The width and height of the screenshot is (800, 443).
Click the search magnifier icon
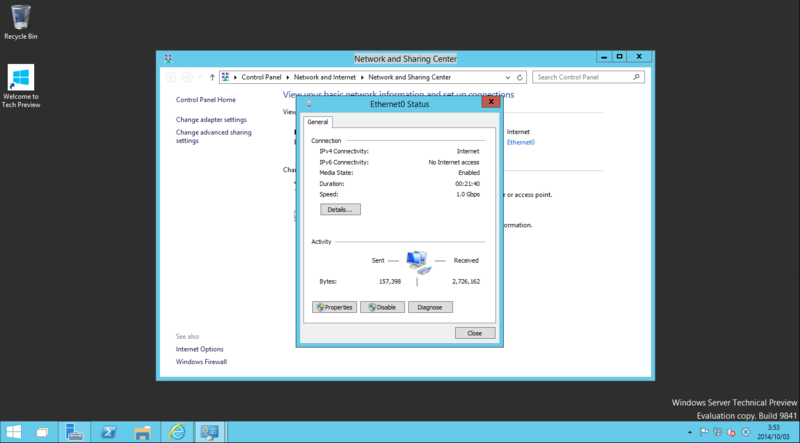pos(636,77)
